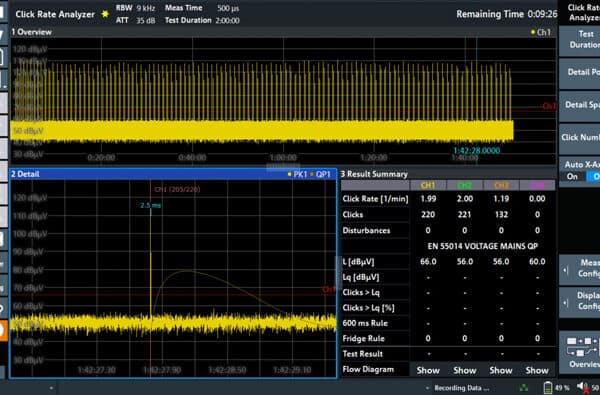Viewport: 600px width, 395px height.
Task: Select the CH1 column header in Result Summary
Action: pyautogui.click(x=428, y=186)
